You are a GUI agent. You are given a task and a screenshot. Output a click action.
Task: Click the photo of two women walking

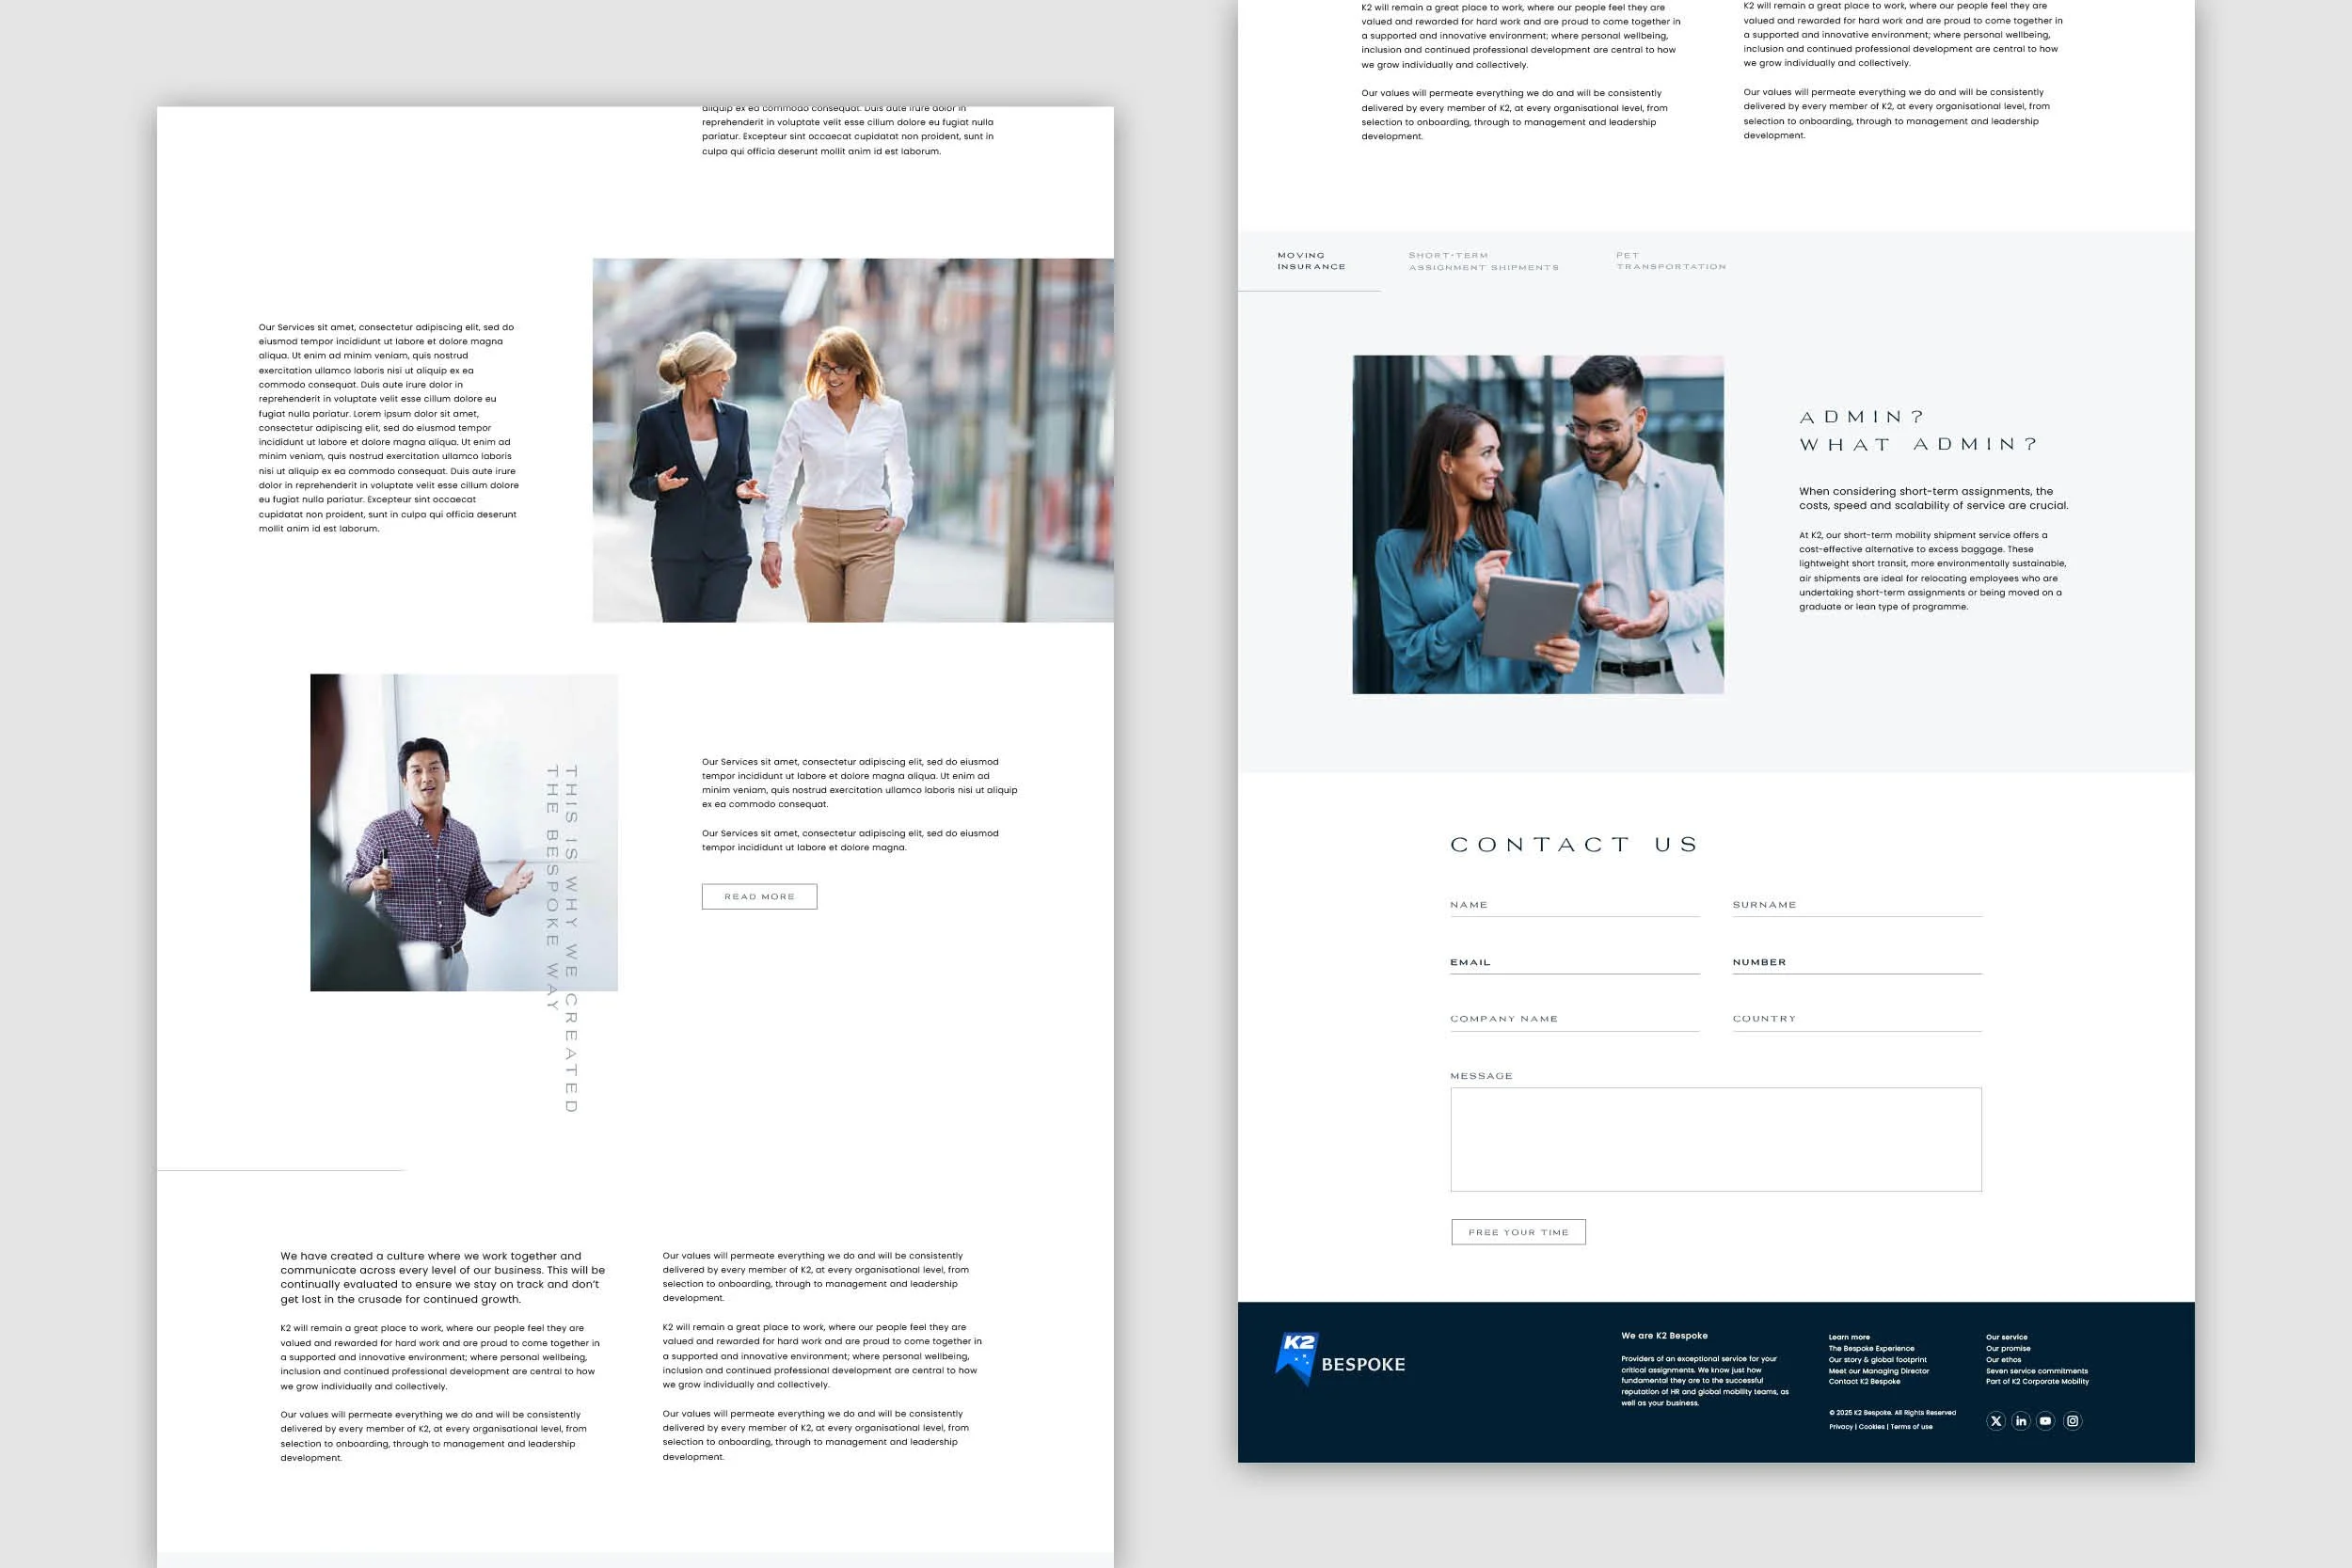(x=852, y=440)
